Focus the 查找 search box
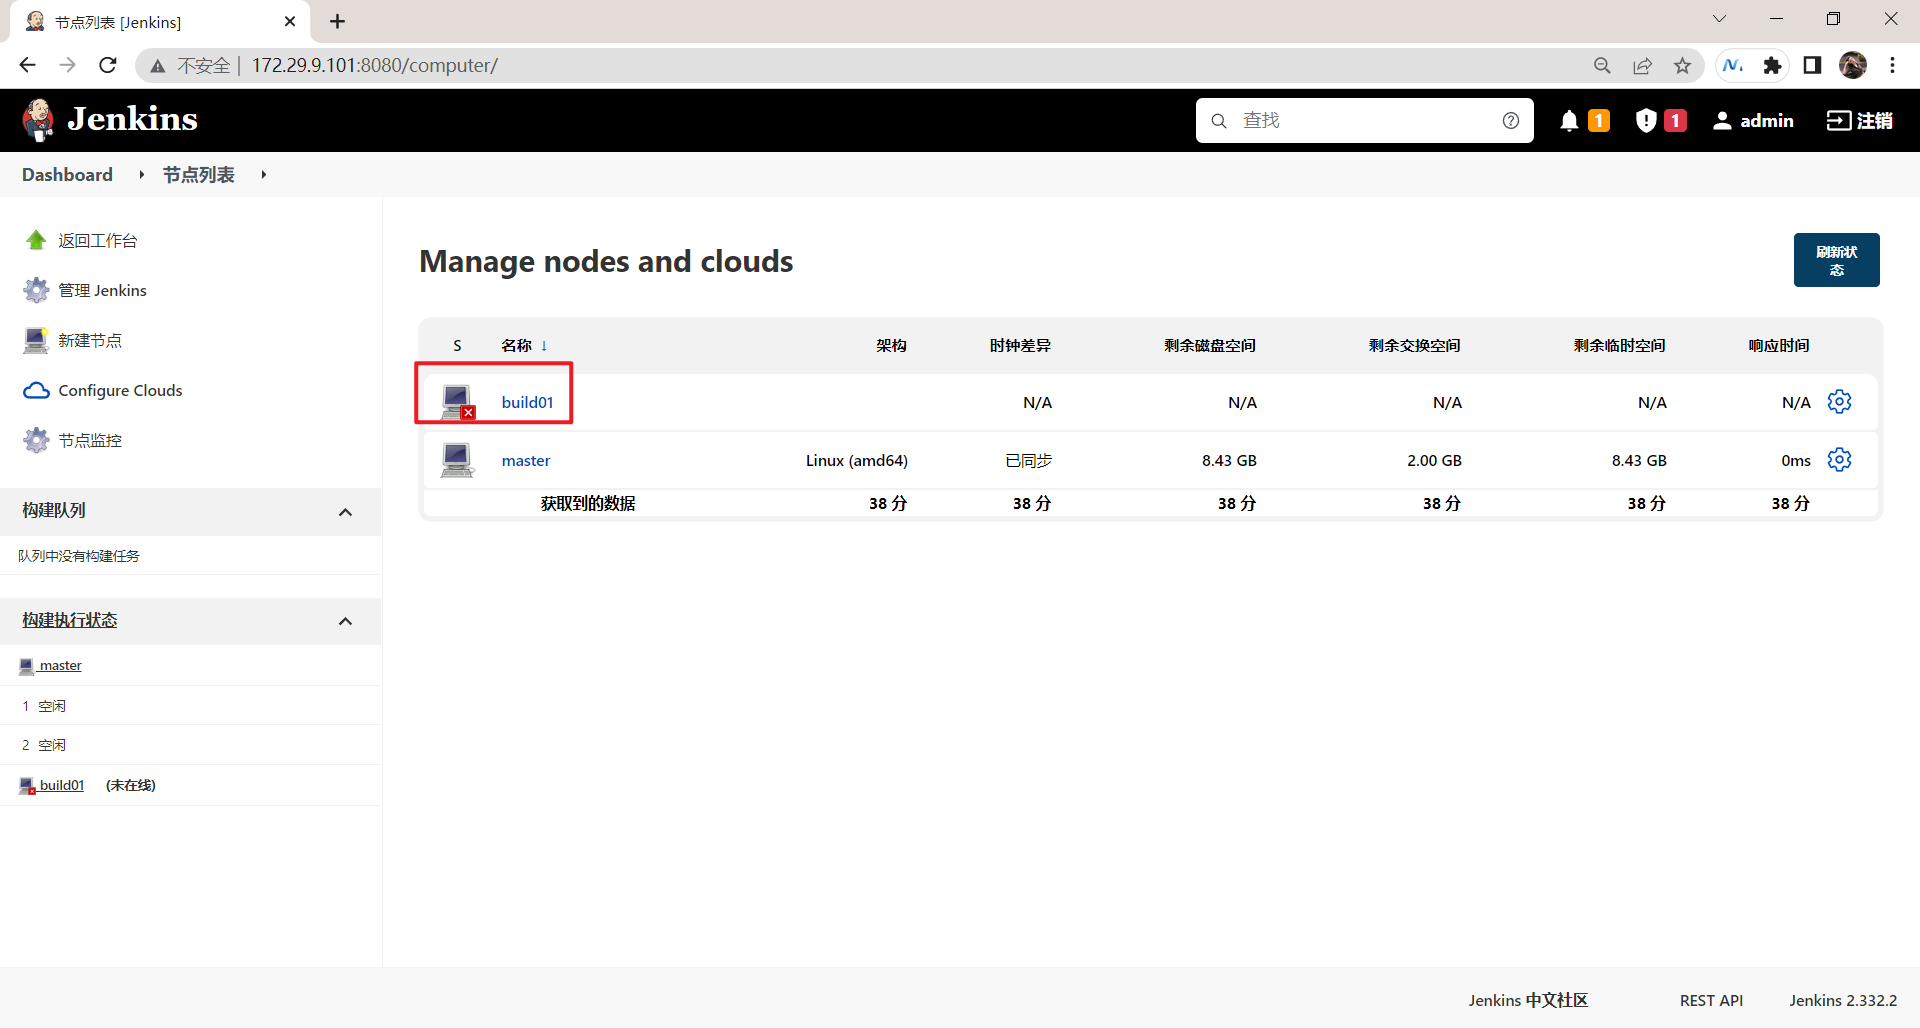The height and width of the screenshot is (1028, 1920). coord(1364,121)
